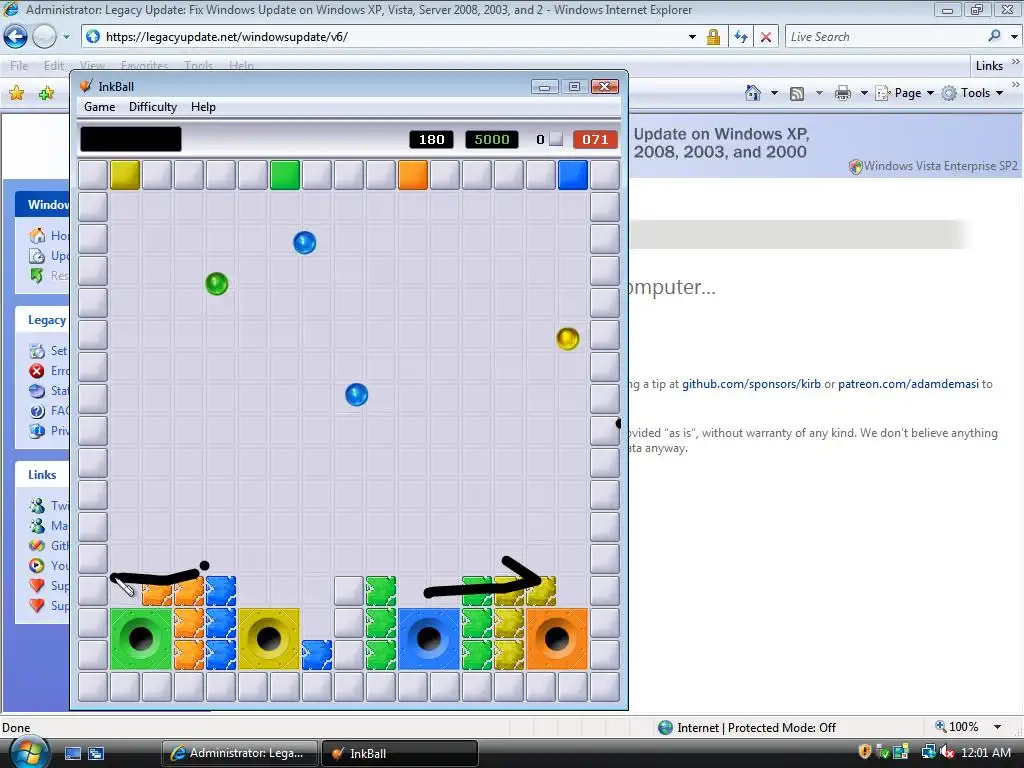Click the Home toolbar icon

pos(753,93)
